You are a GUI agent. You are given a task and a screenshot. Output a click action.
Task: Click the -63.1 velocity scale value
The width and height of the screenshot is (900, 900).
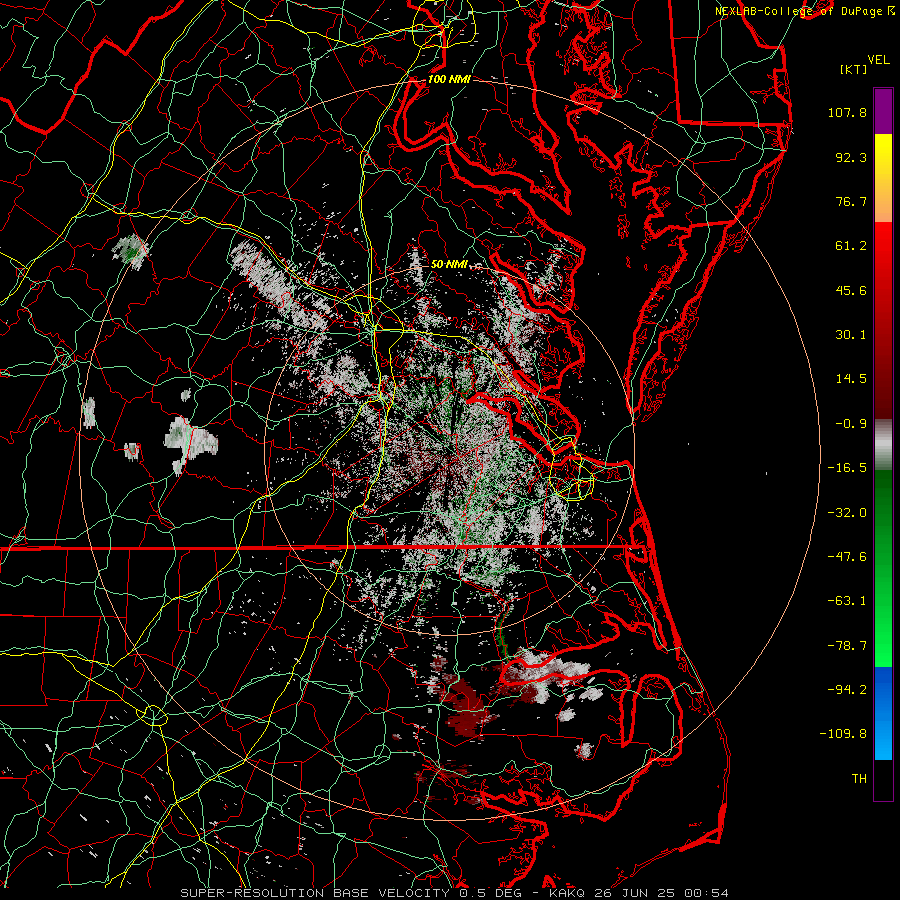click(x=847, y=601)
